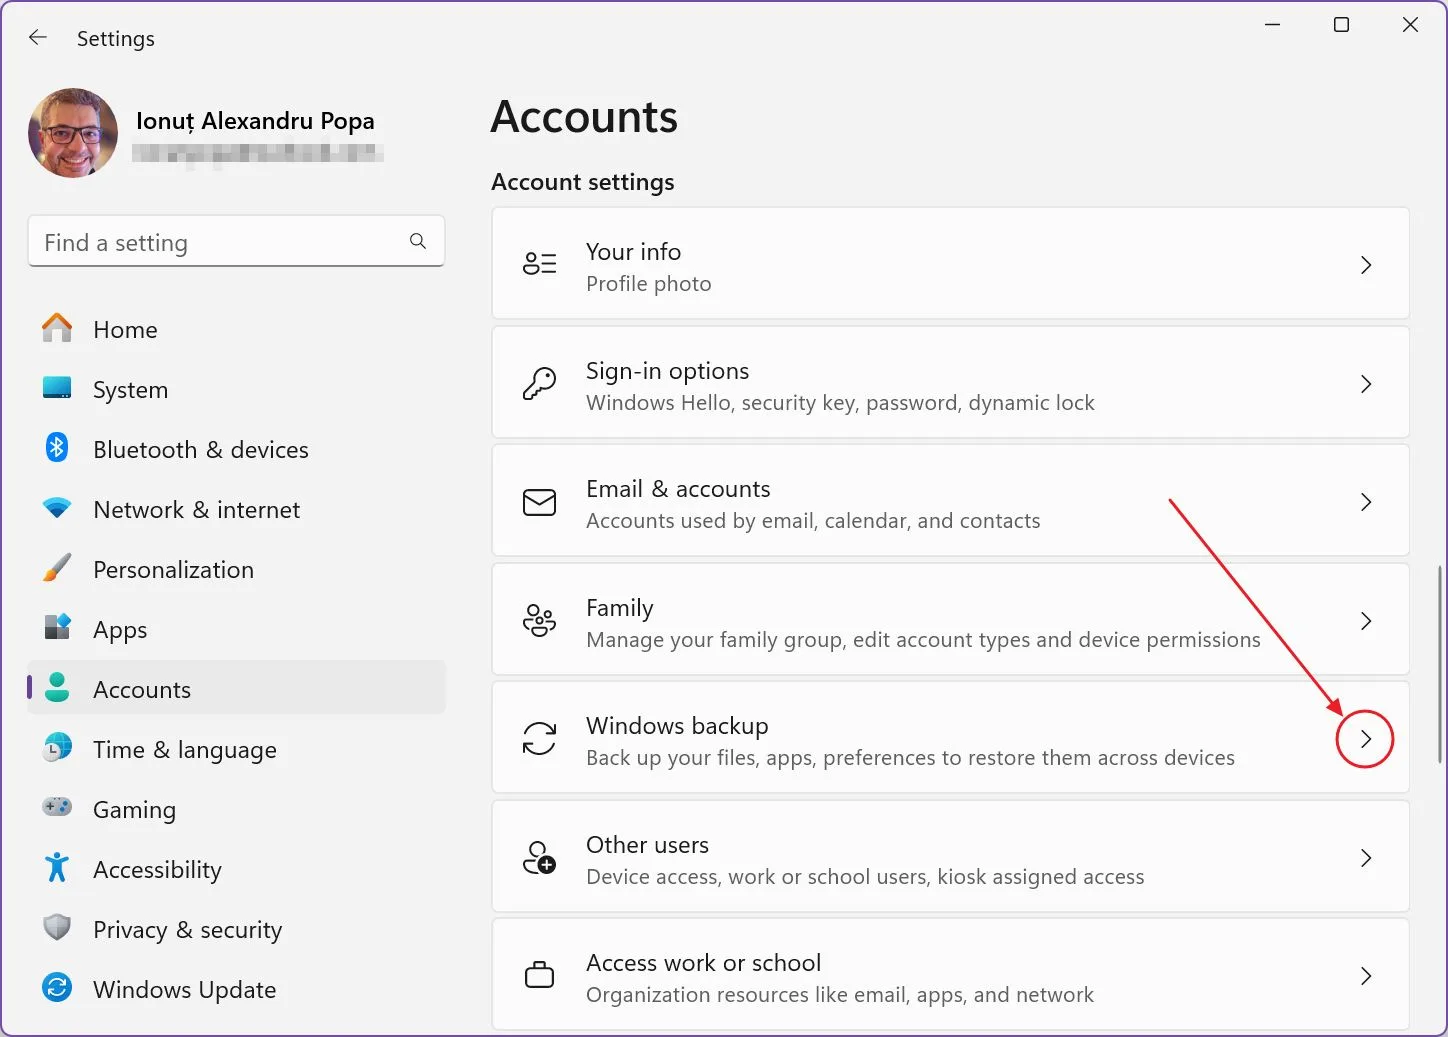
Task: Open the Windows Update label
Action: [x=184, y=990]
